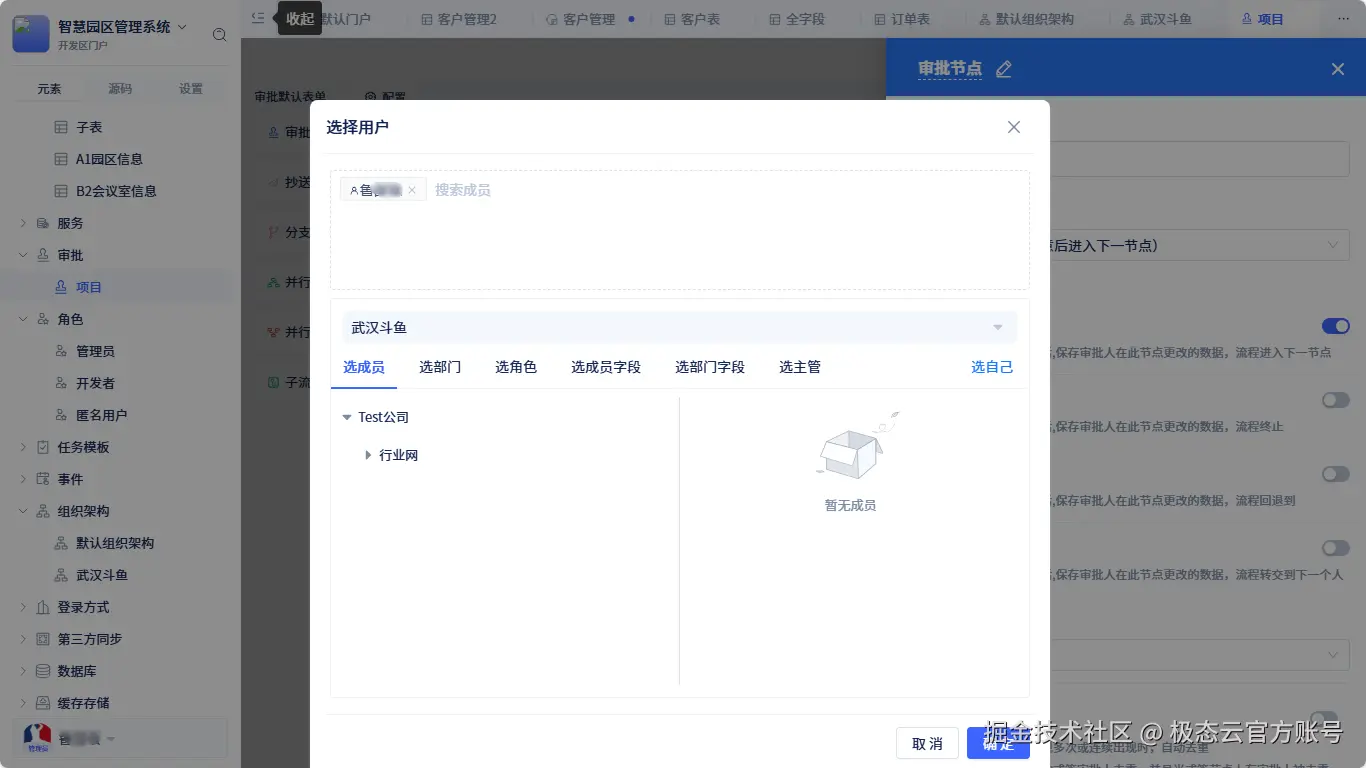Expand the 任务模板 tree group
Image resolution: width=1366 pixels, height=768 pixels.
[23, 447]
